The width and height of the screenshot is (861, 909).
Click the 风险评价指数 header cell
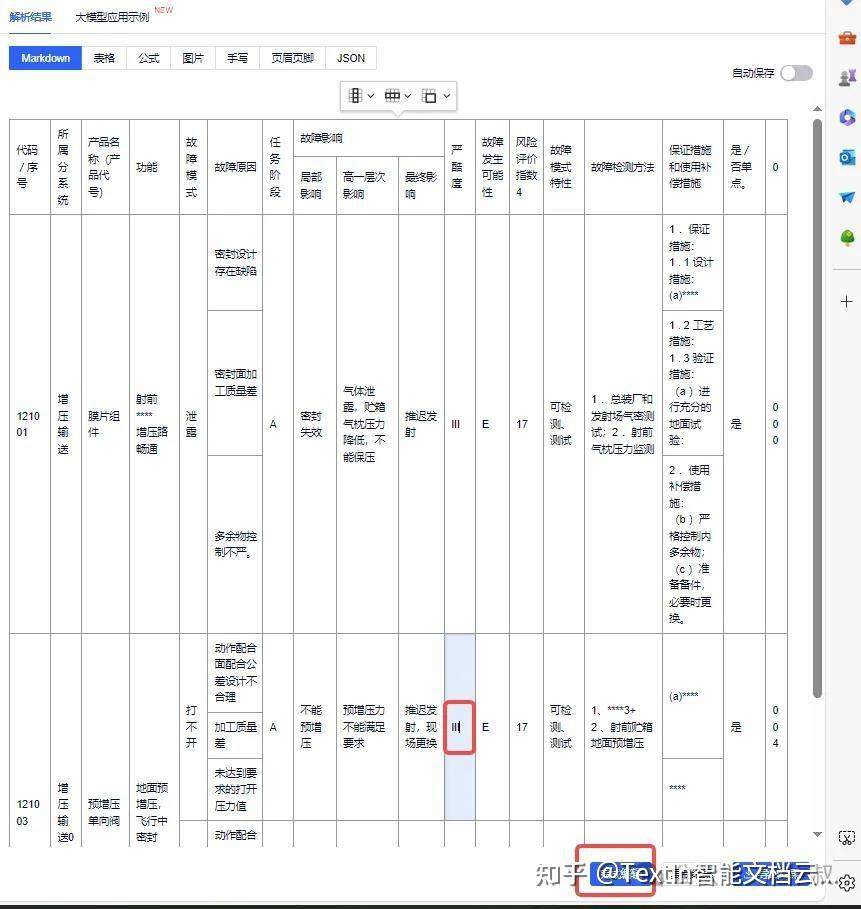pyautogui.click(x=526, y=167)
